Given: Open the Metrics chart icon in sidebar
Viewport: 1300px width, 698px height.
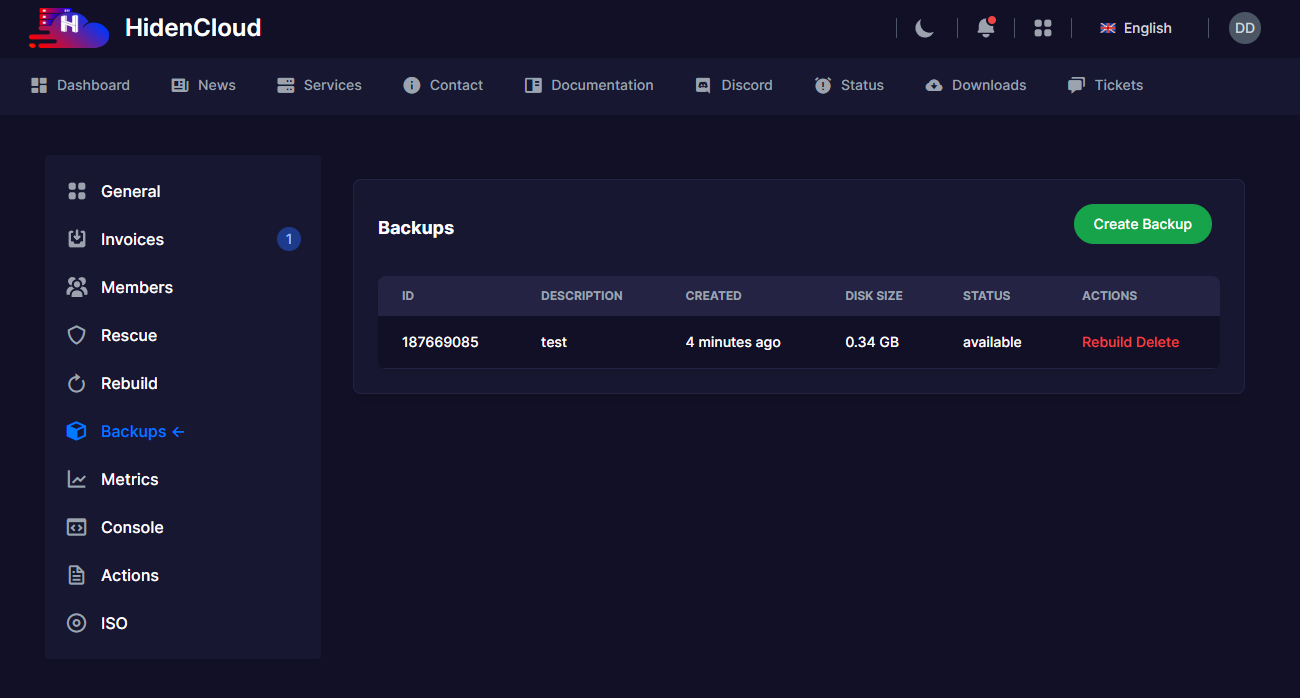Looking at the screenshot, I should [x=76, y=479].
